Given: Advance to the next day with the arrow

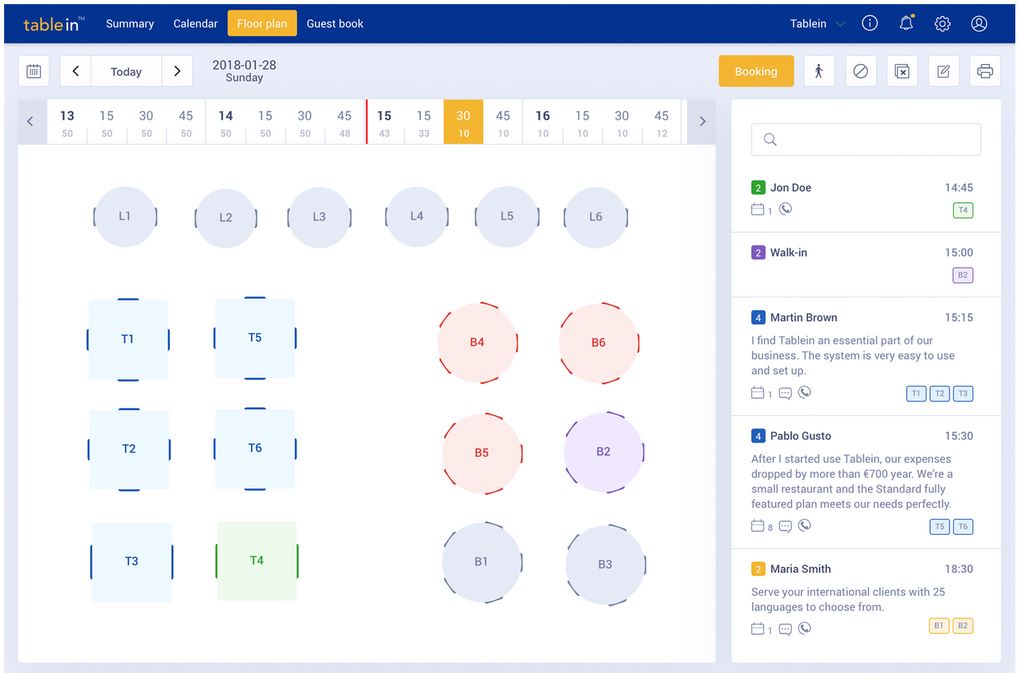Looking at the screenshot, I should (177, 71).
